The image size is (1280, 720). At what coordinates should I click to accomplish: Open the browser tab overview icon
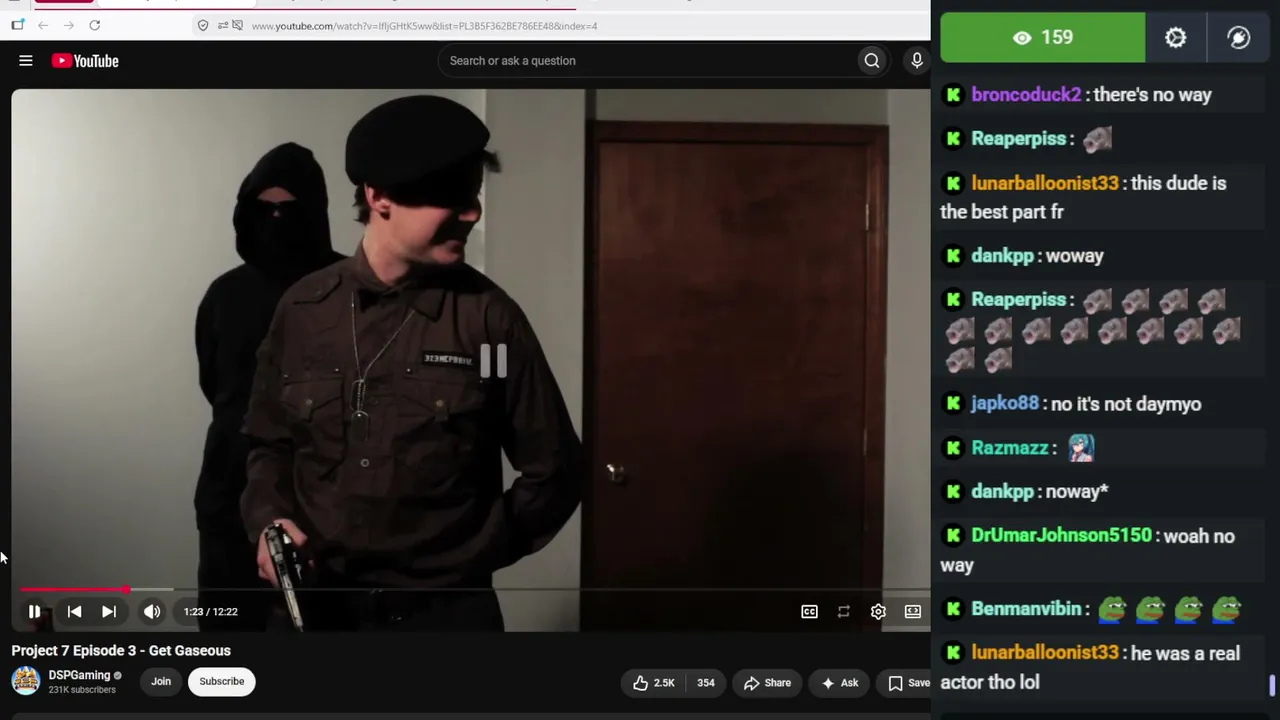click(x=17, y=25)
